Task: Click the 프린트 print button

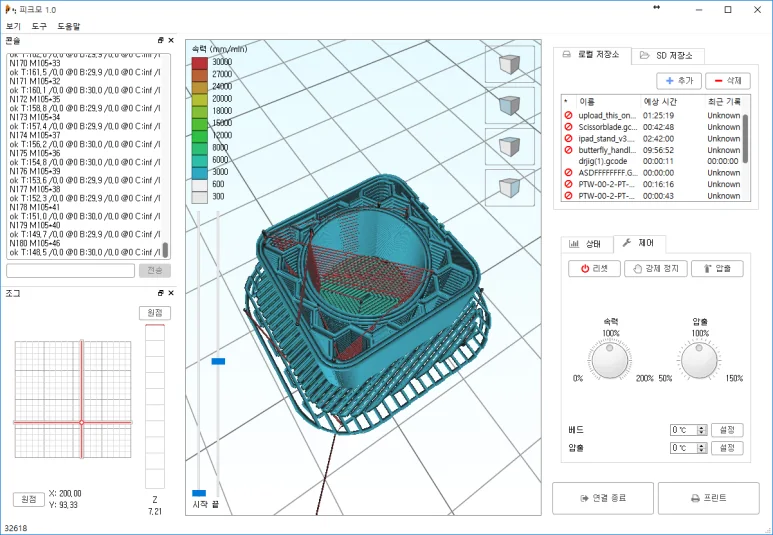Action: click(708, 498)
